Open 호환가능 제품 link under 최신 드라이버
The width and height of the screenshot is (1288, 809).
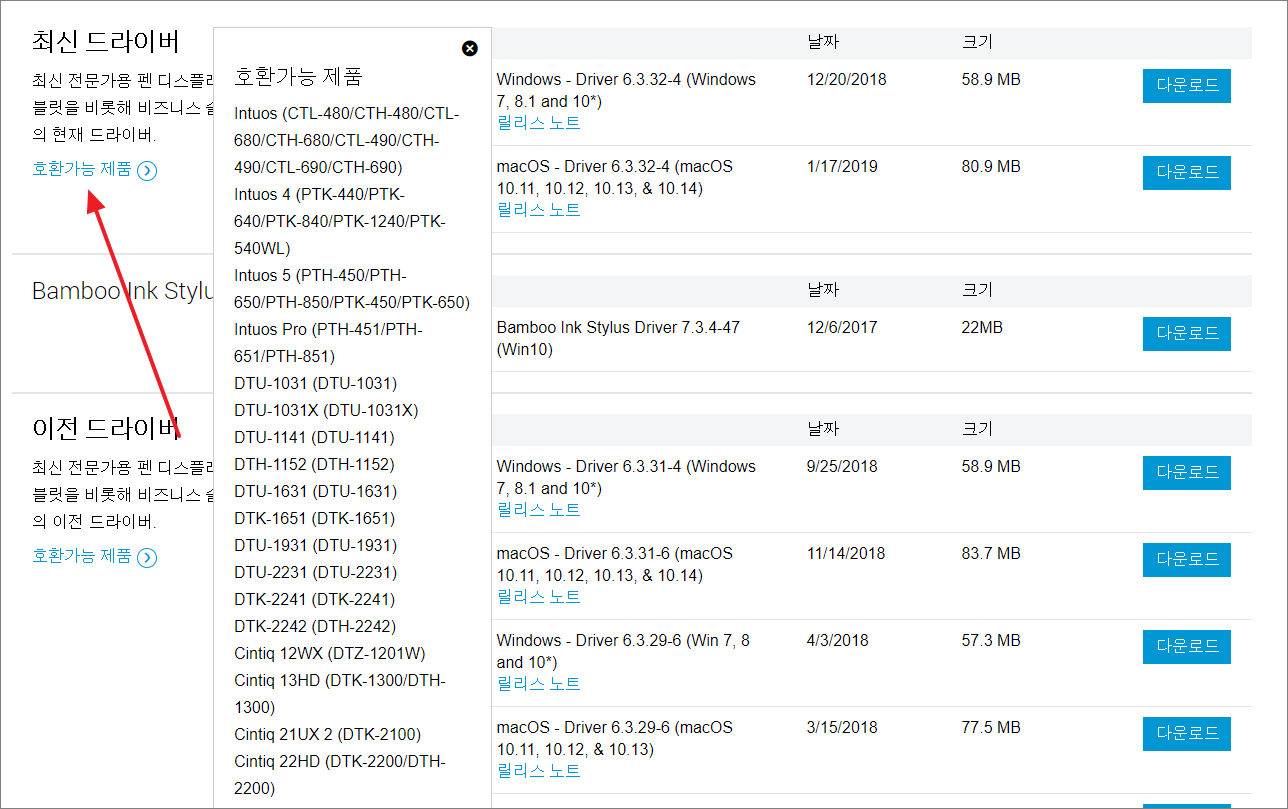(82, 169)
